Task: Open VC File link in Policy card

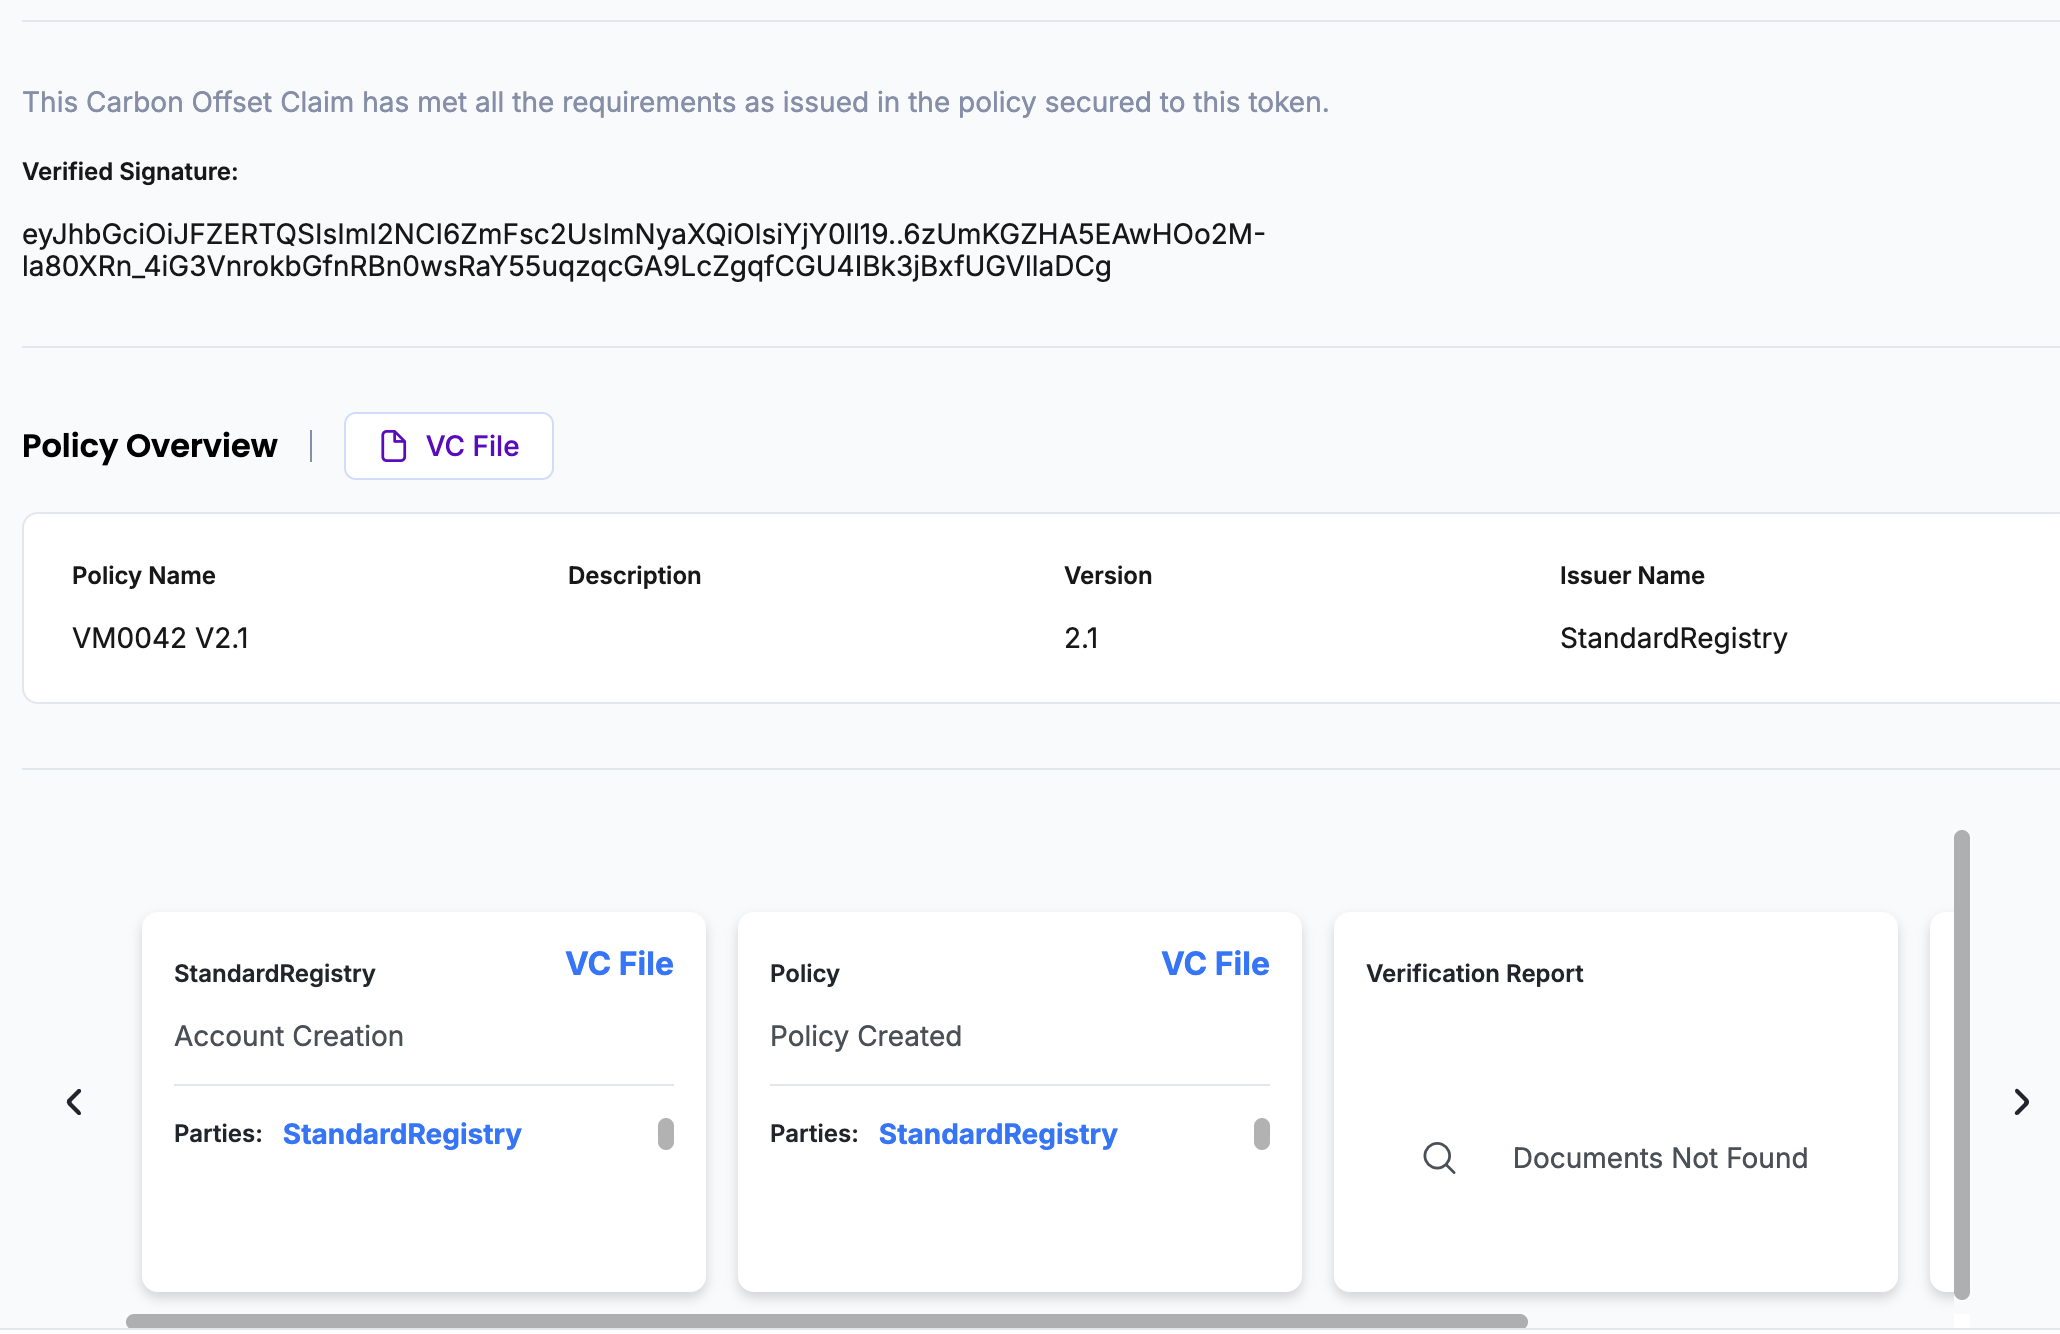Action: 1214,963
